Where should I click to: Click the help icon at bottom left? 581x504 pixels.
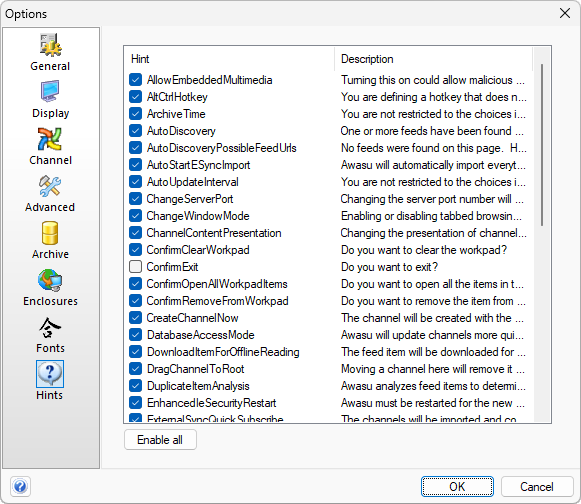[x=20, y=486]
